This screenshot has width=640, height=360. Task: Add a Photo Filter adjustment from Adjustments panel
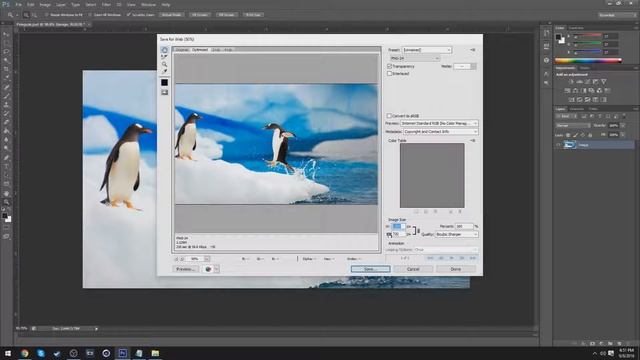591,91
